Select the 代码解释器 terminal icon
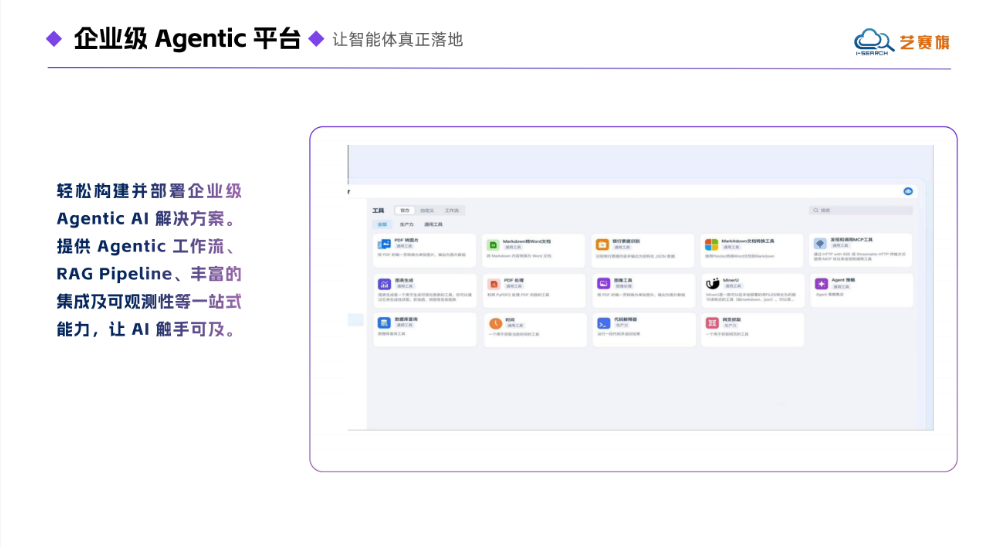The height and width of the screenshot is (547, 982). (603, 323)
